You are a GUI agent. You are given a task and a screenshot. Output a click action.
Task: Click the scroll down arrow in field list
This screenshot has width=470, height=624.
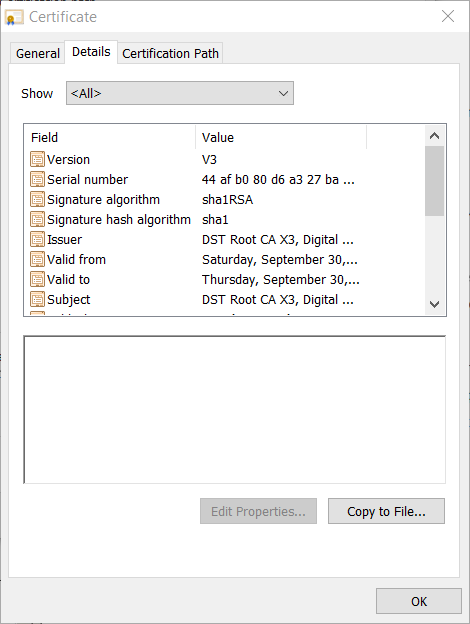435,304
